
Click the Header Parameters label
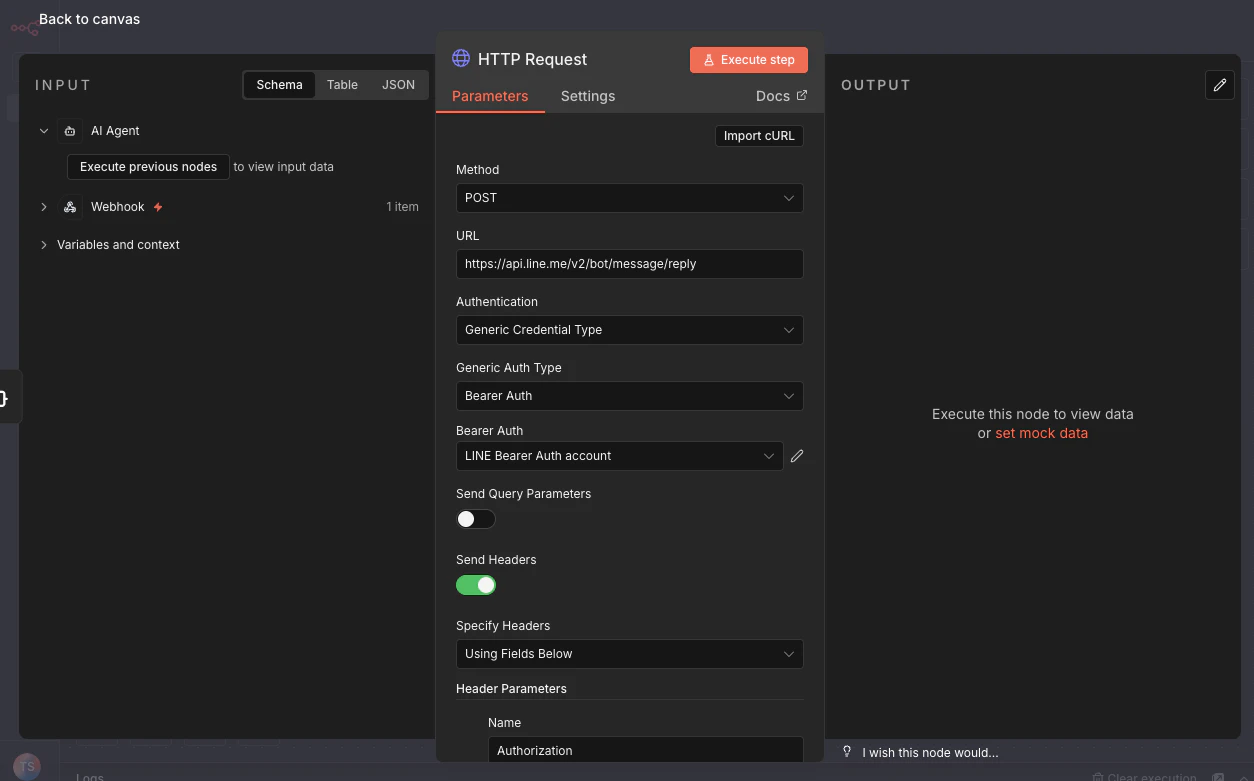click(x=511, y=689)
